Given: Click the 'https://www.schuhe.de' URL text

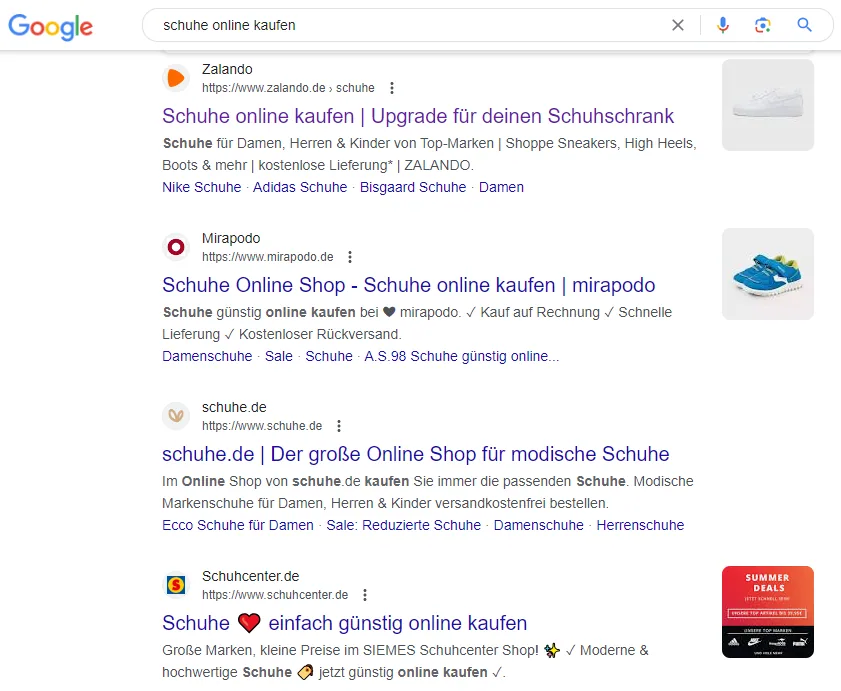Looking at the screenshot, I should pyautogui.click(x=262, y=426).
